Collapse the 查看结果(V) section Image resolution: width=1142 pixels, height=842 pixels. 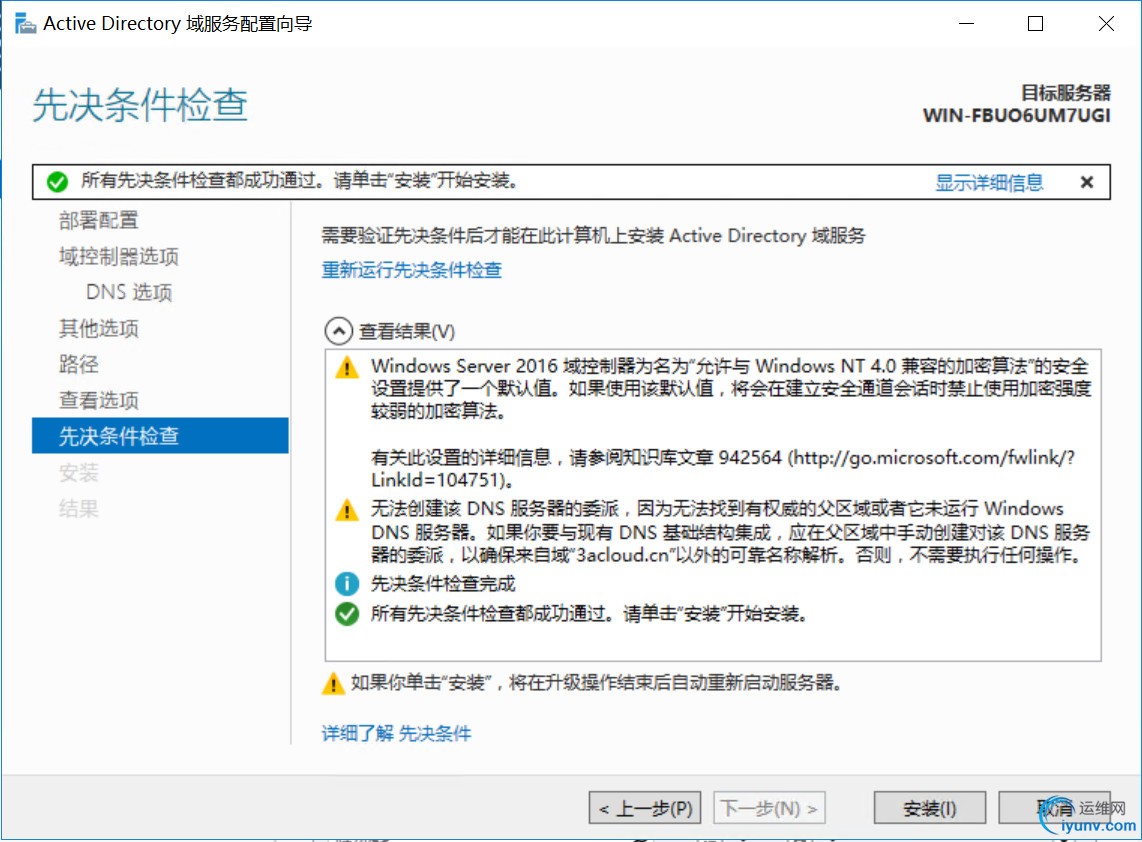point(339,331)
